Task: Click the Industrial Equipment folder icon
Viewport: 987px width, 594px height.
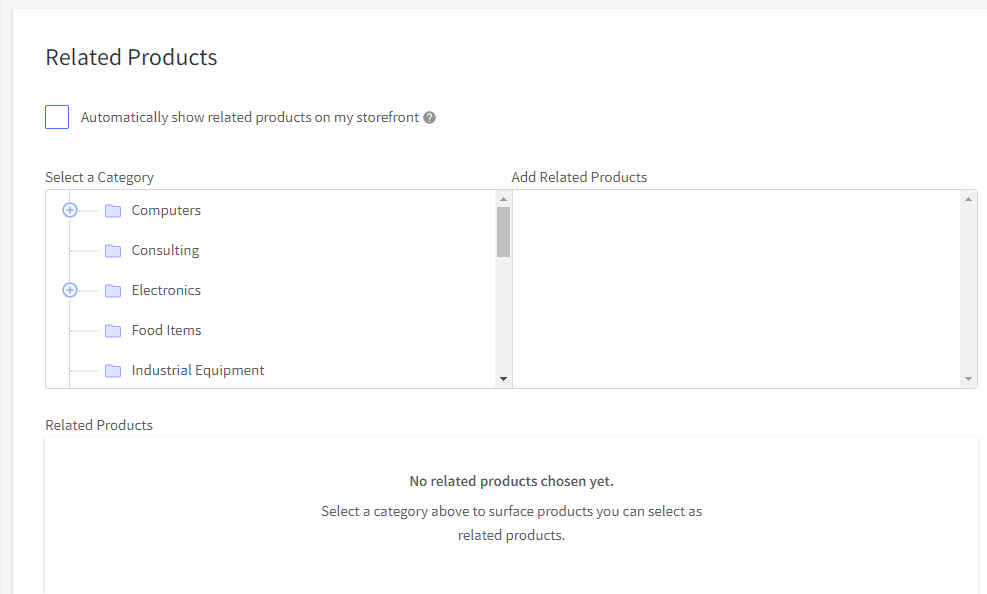Action: (x=113, y=371)
